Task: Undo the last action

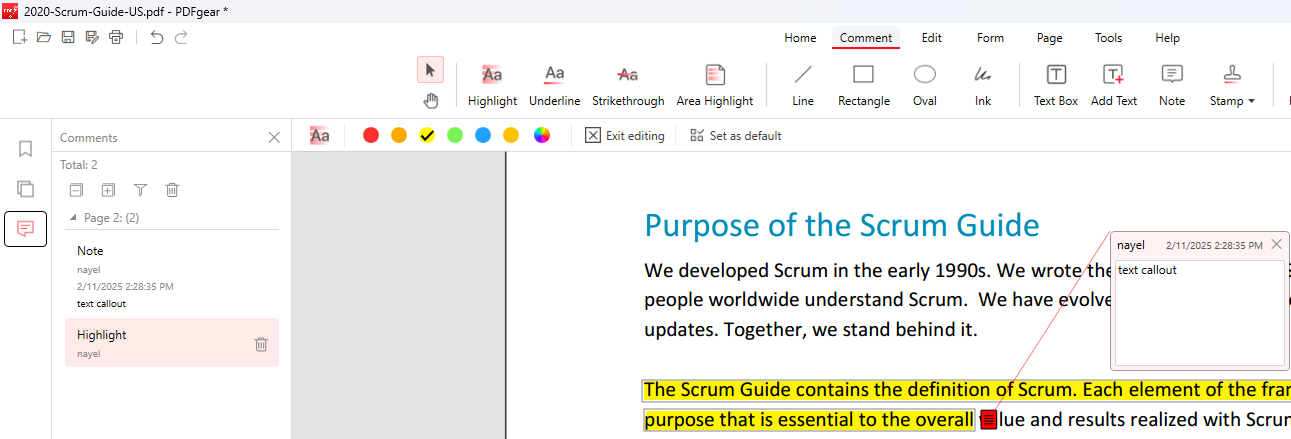Action: coord(156,37)
